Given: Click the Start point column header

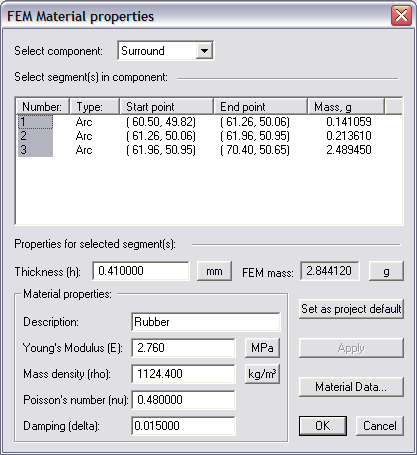Looking at the screenshot, I should click(x=166, y=107).
